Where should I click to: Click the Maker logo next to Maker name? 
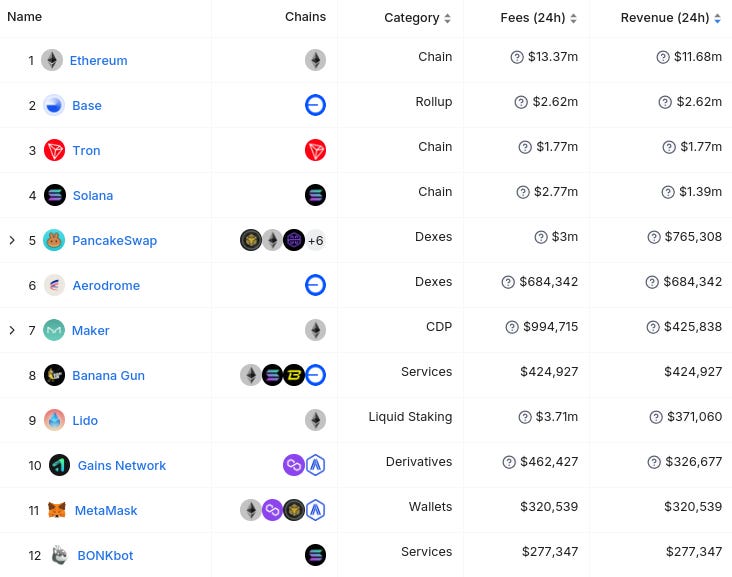pos(54,330)
